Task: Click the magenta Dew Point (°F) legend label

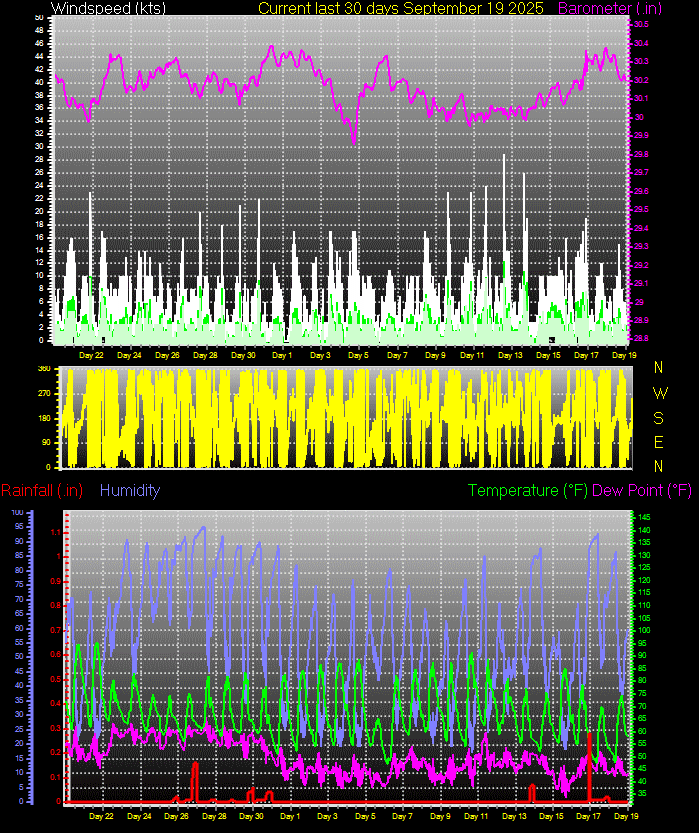Action: click(642, 490)
